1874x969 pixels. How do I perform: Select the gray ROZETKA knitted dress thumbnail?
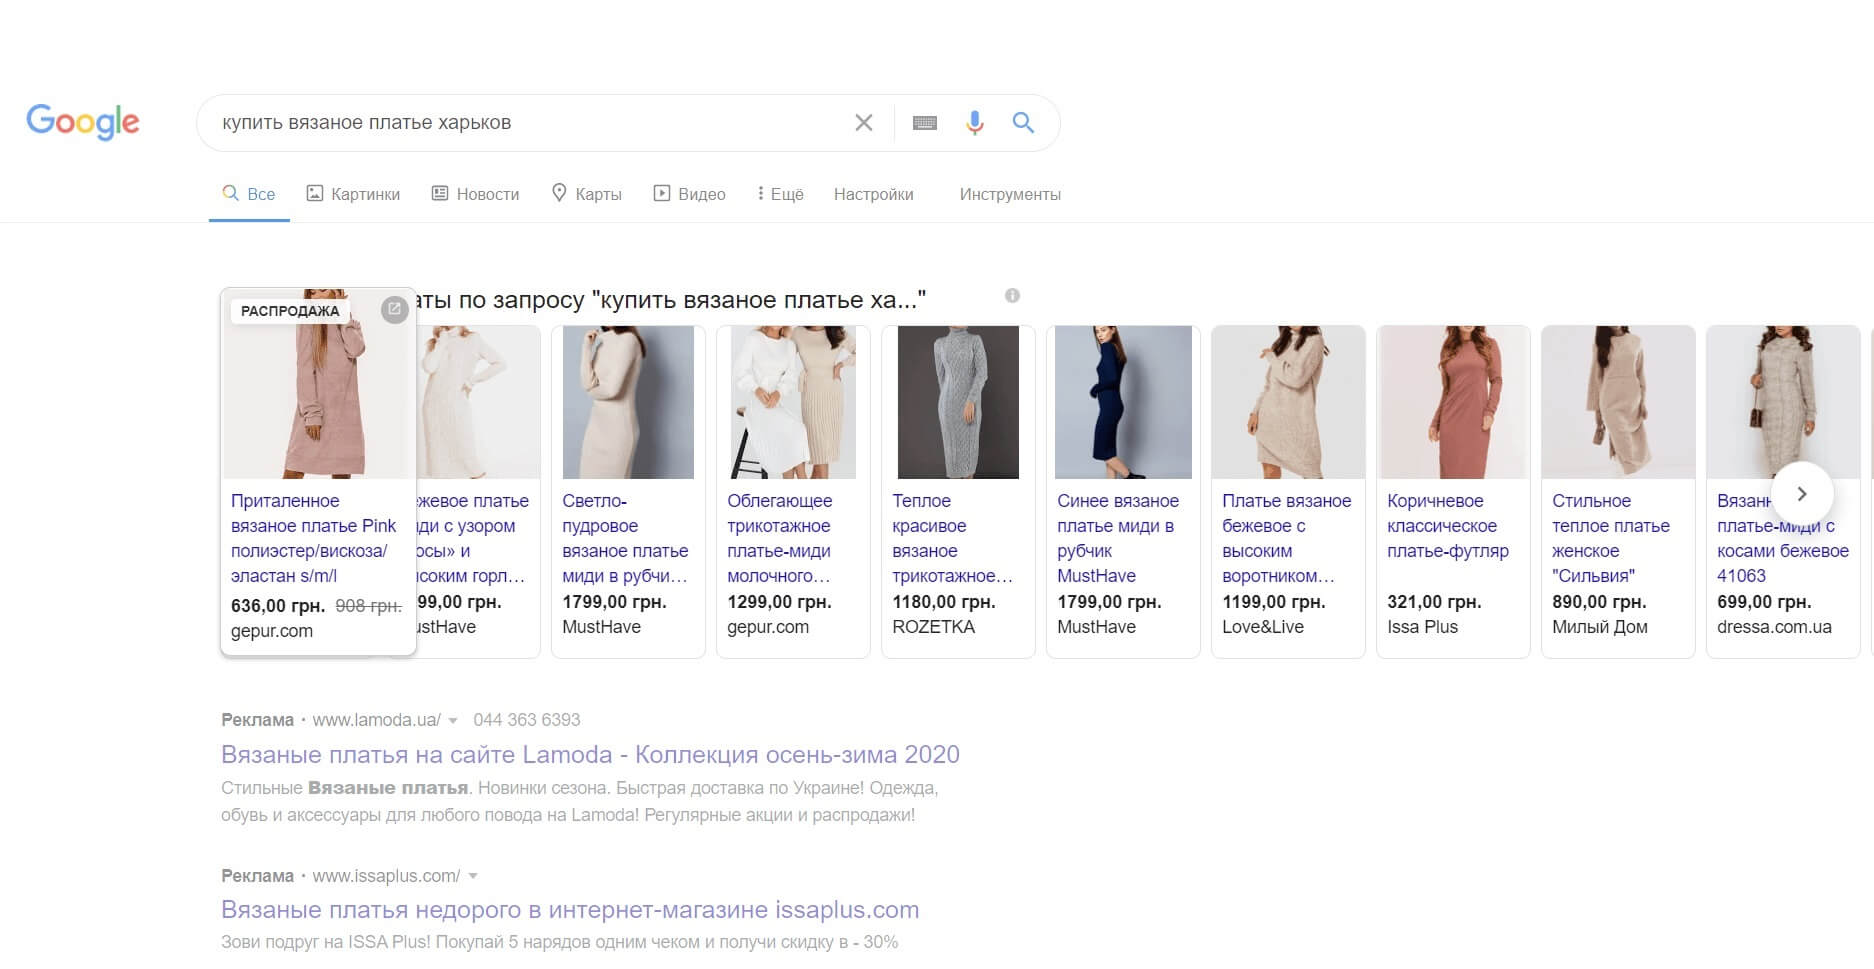pos(958,402)
